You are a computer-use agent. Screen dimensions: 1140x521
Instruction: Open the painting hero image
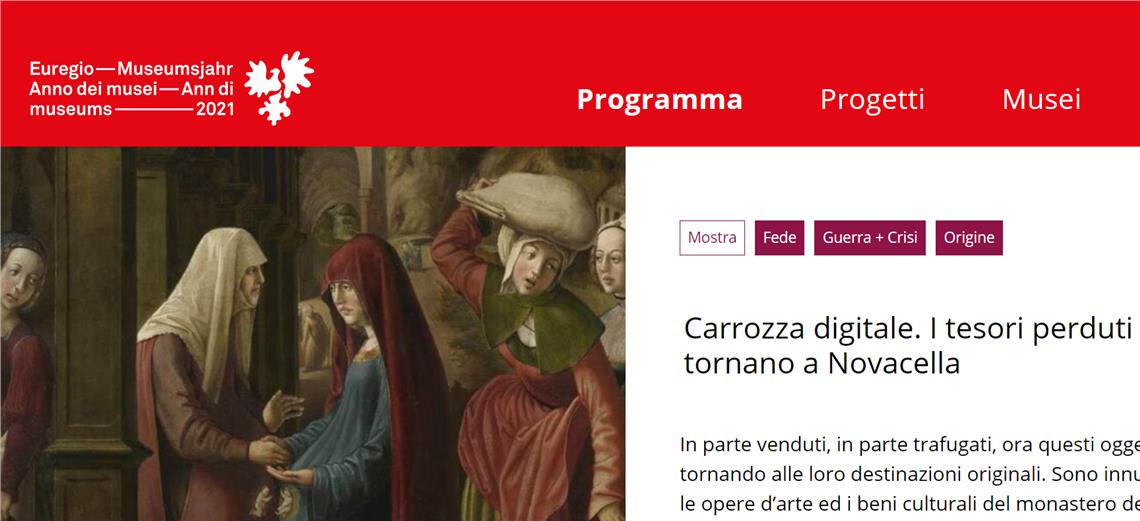(313, 334)
